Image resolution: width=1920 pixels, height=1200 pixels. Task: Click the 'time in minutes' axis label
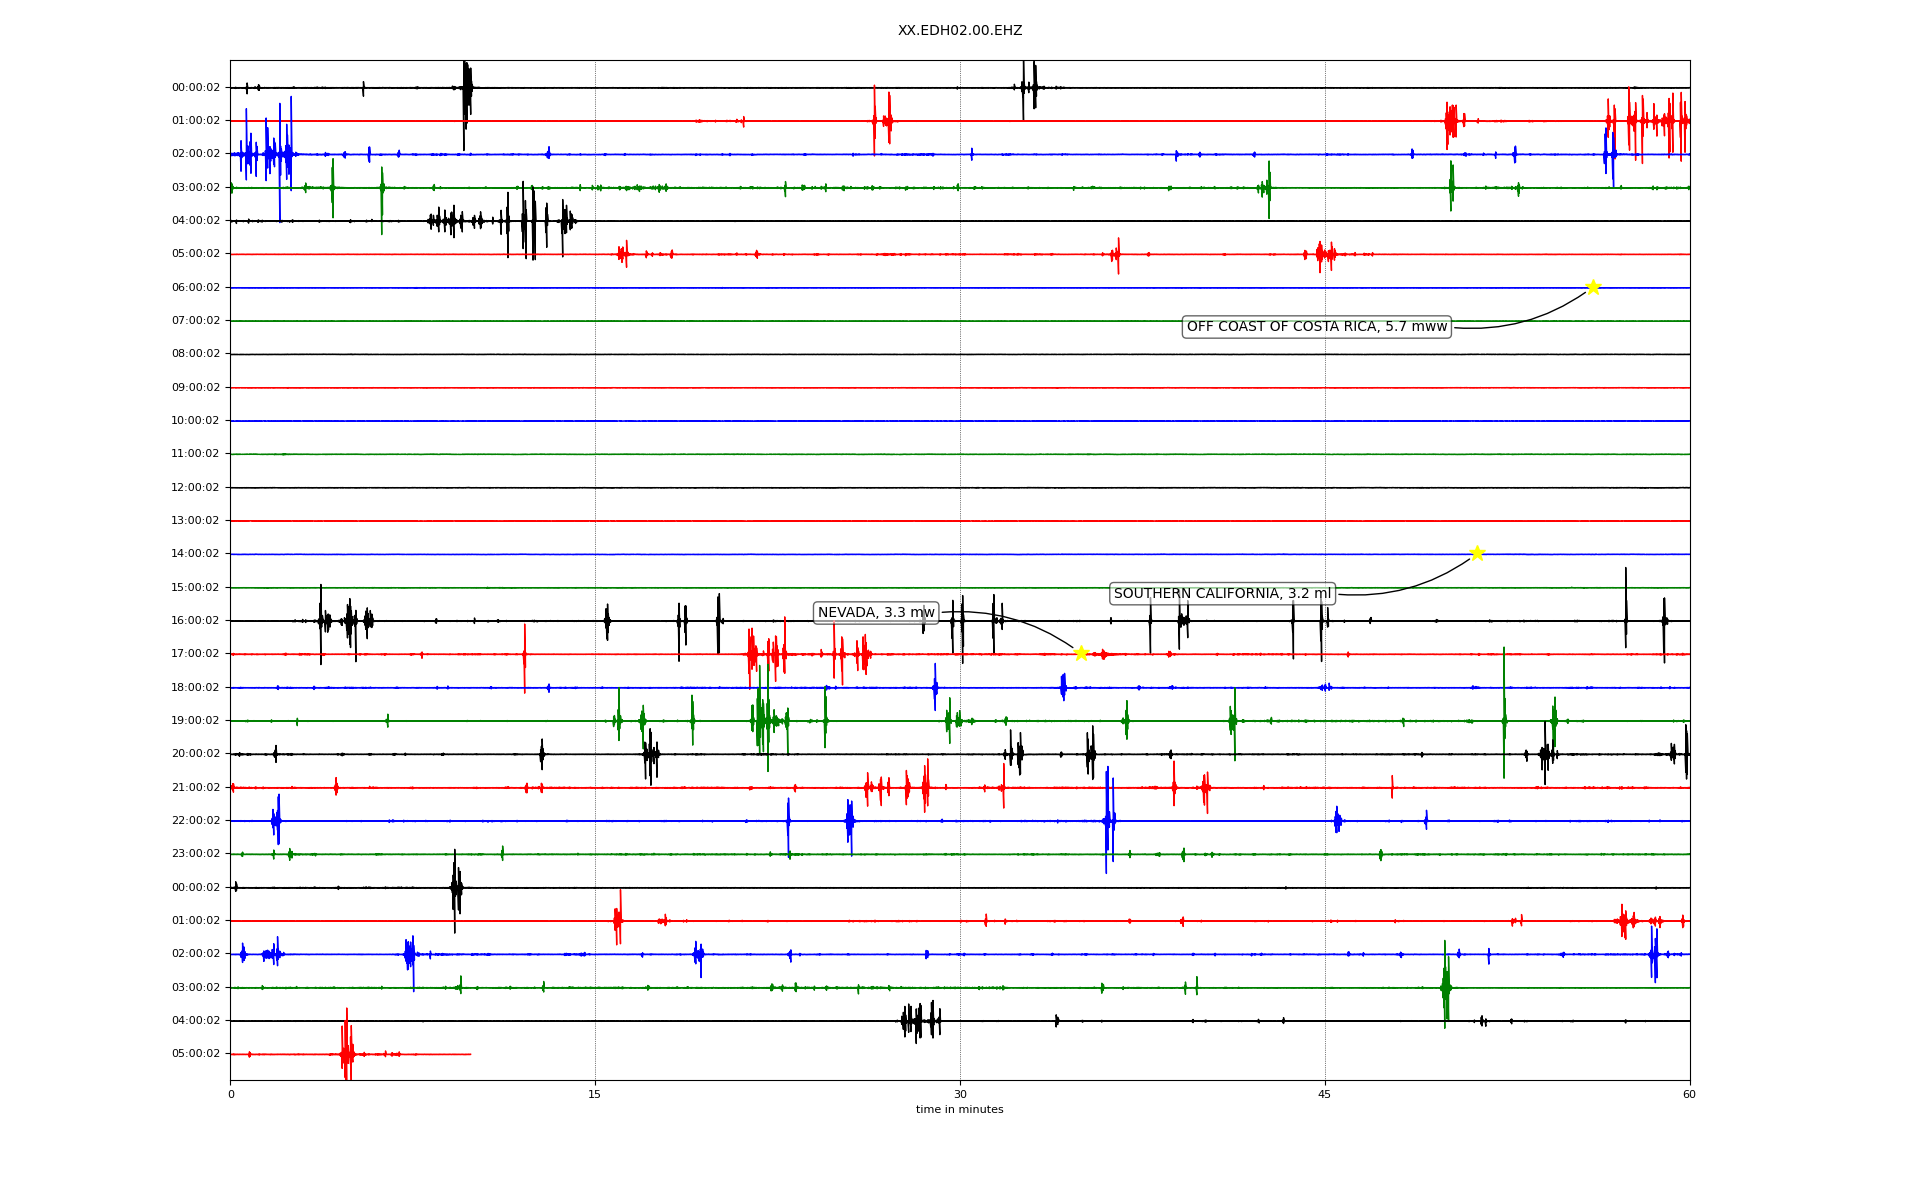tap(959, 1110)
